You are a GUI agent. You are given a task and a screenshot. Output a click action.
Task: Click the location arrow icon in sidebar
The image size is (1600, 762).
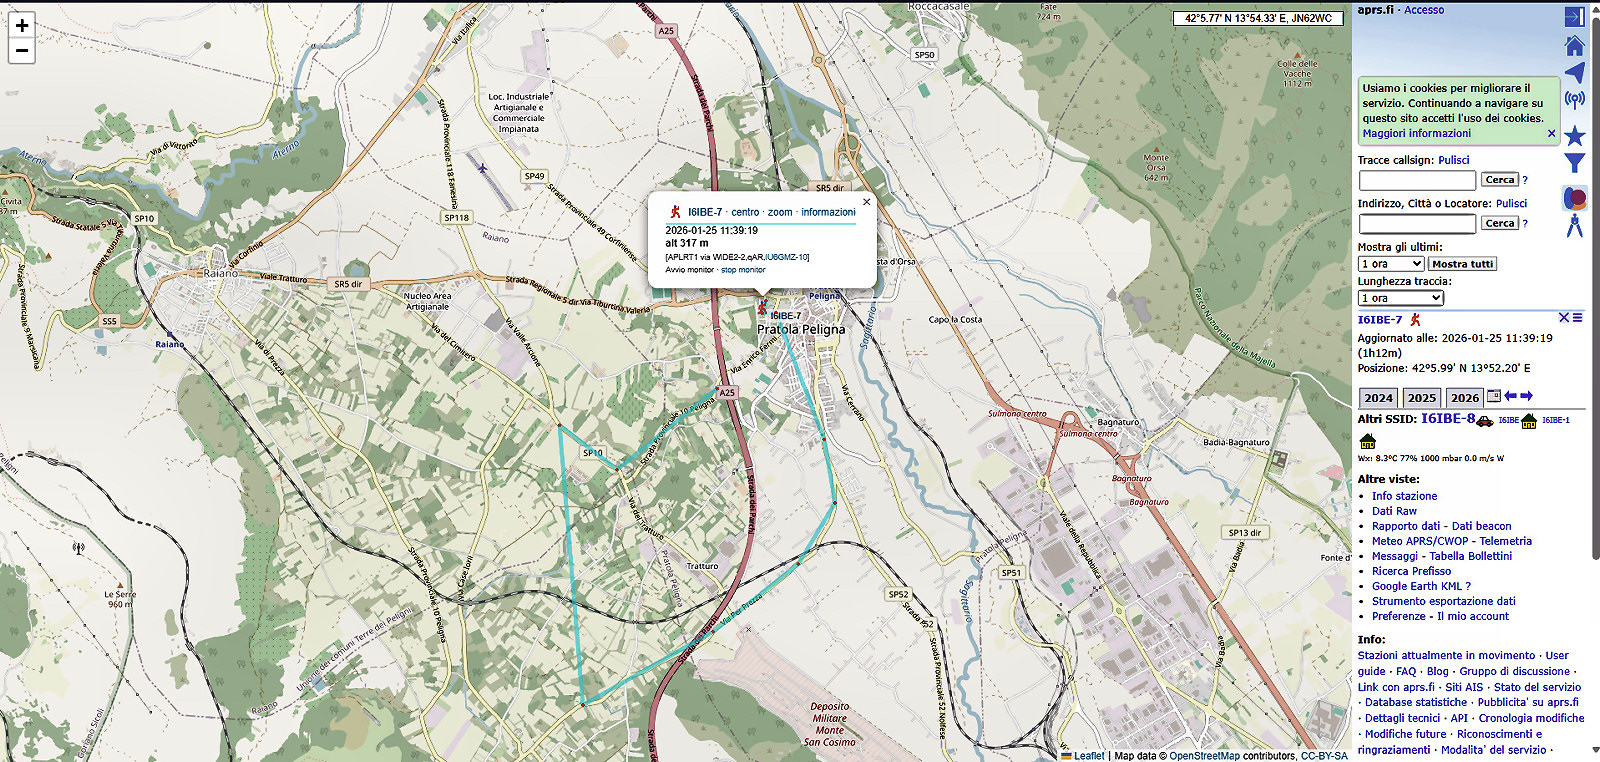coord(1574,73)
